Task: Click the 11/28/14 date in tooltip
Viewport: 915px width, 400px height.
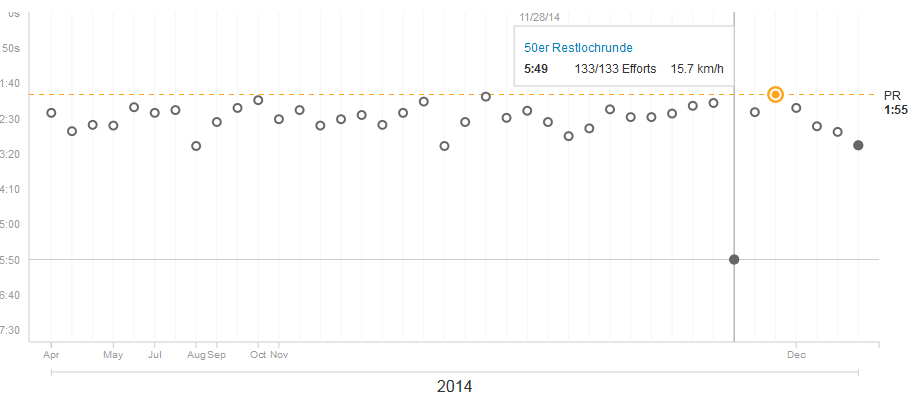Action: coord(538,17)
